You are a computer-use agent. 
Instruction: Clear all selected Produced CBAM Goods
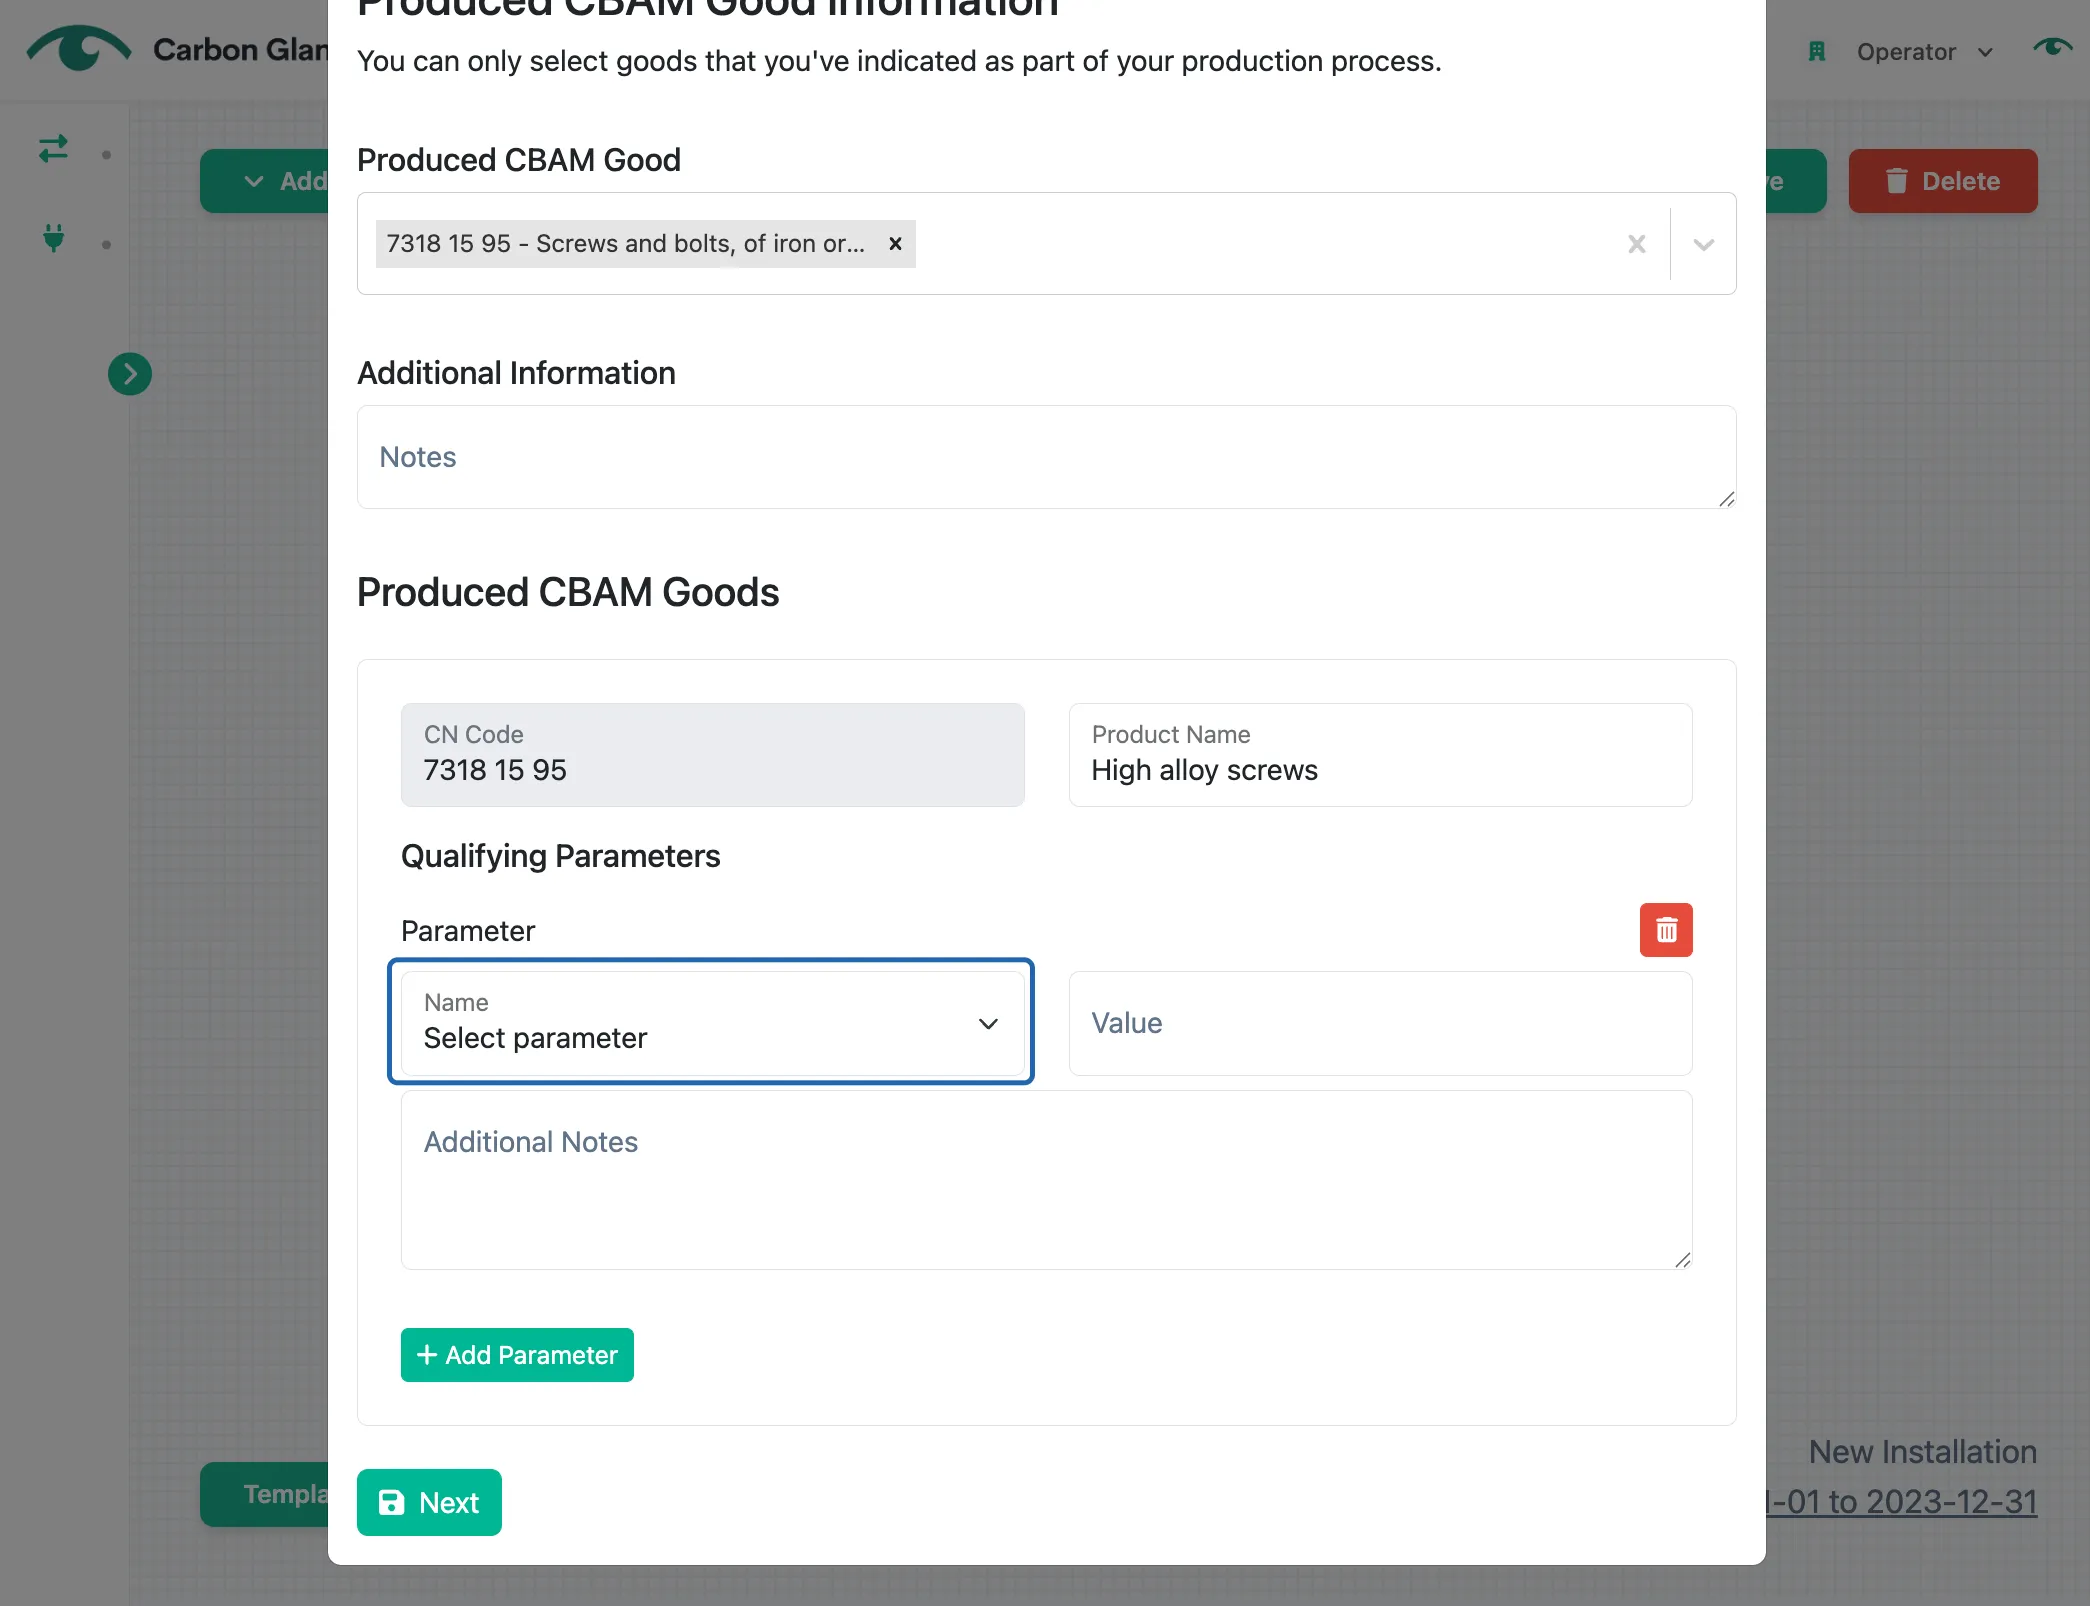1636,244
